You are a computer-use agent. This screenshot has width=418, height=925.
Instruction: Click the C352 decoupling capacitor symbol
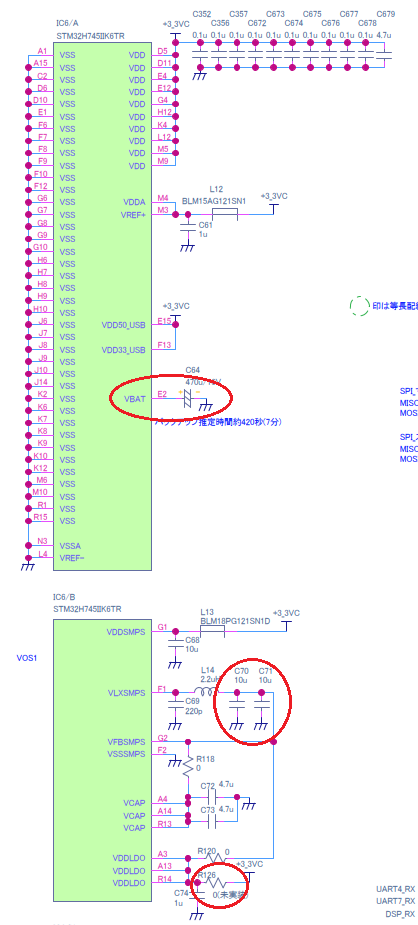click(x=200, y=55)
